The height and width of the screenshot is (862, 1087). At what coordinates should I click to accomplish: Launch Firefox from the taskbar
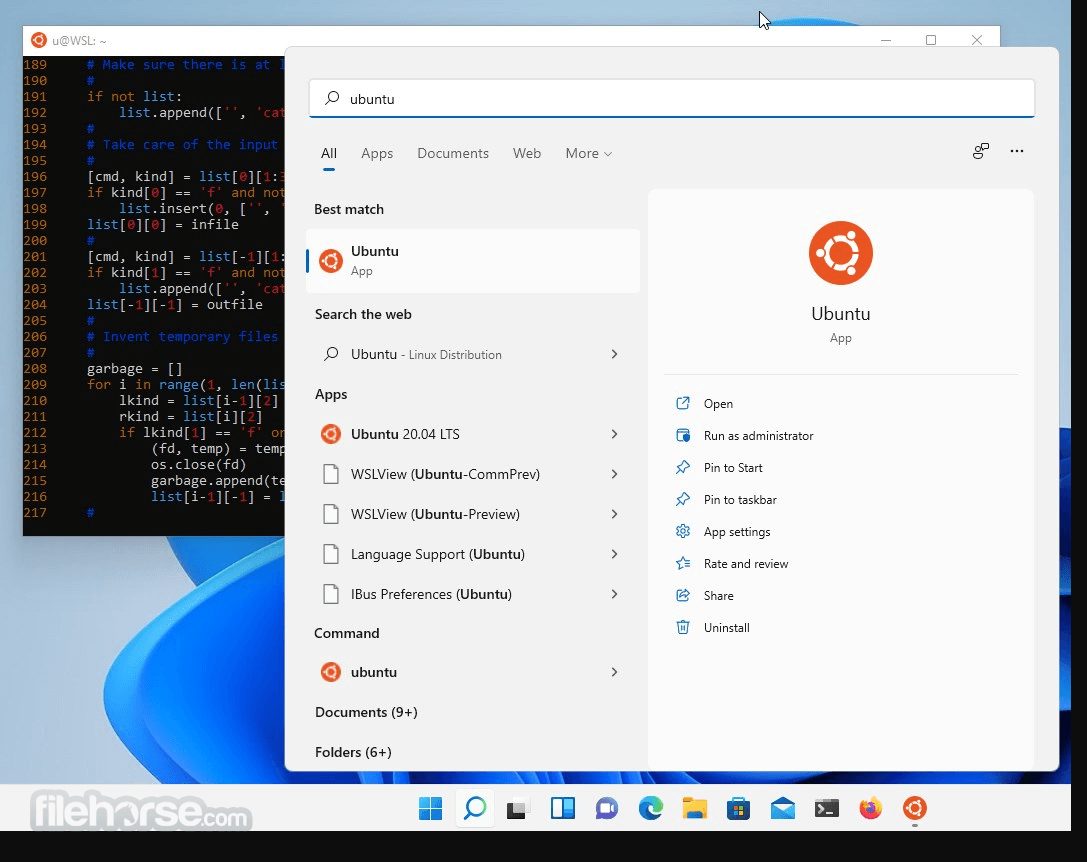pos(871,808)
